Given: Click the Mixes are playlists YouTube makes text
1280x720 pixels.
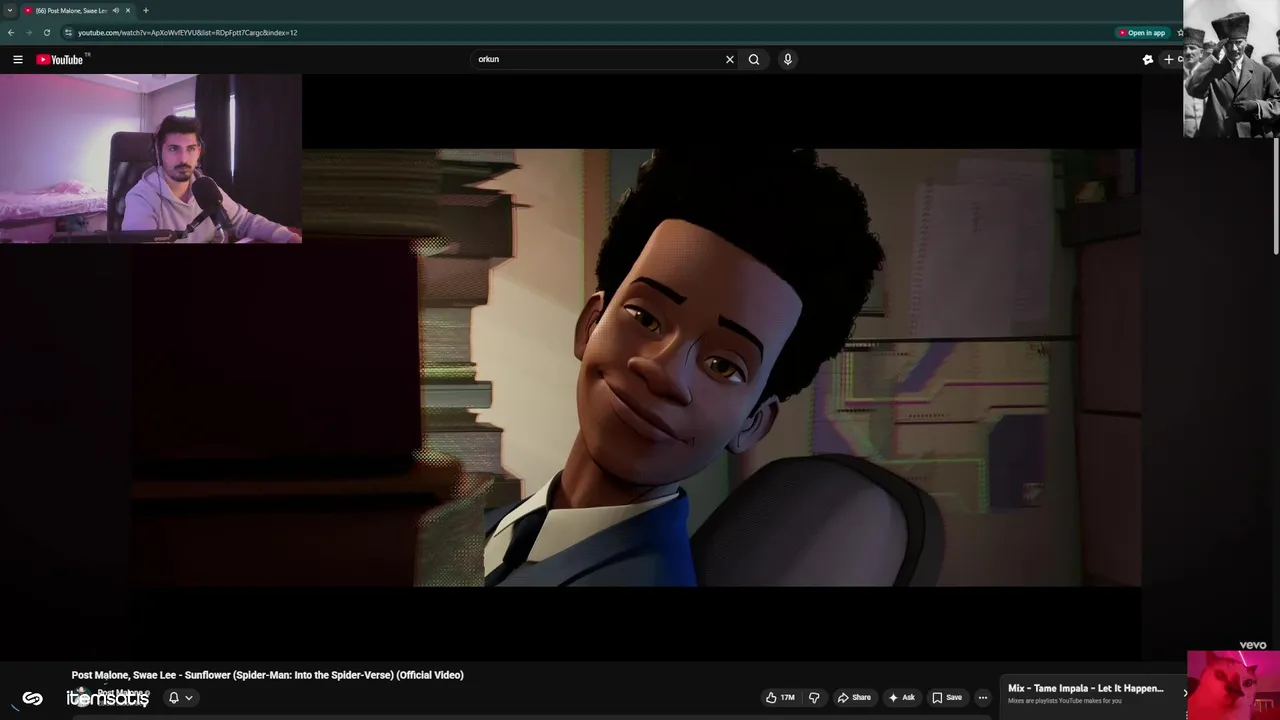Looking at the screenshot, I should [1065, 701].
